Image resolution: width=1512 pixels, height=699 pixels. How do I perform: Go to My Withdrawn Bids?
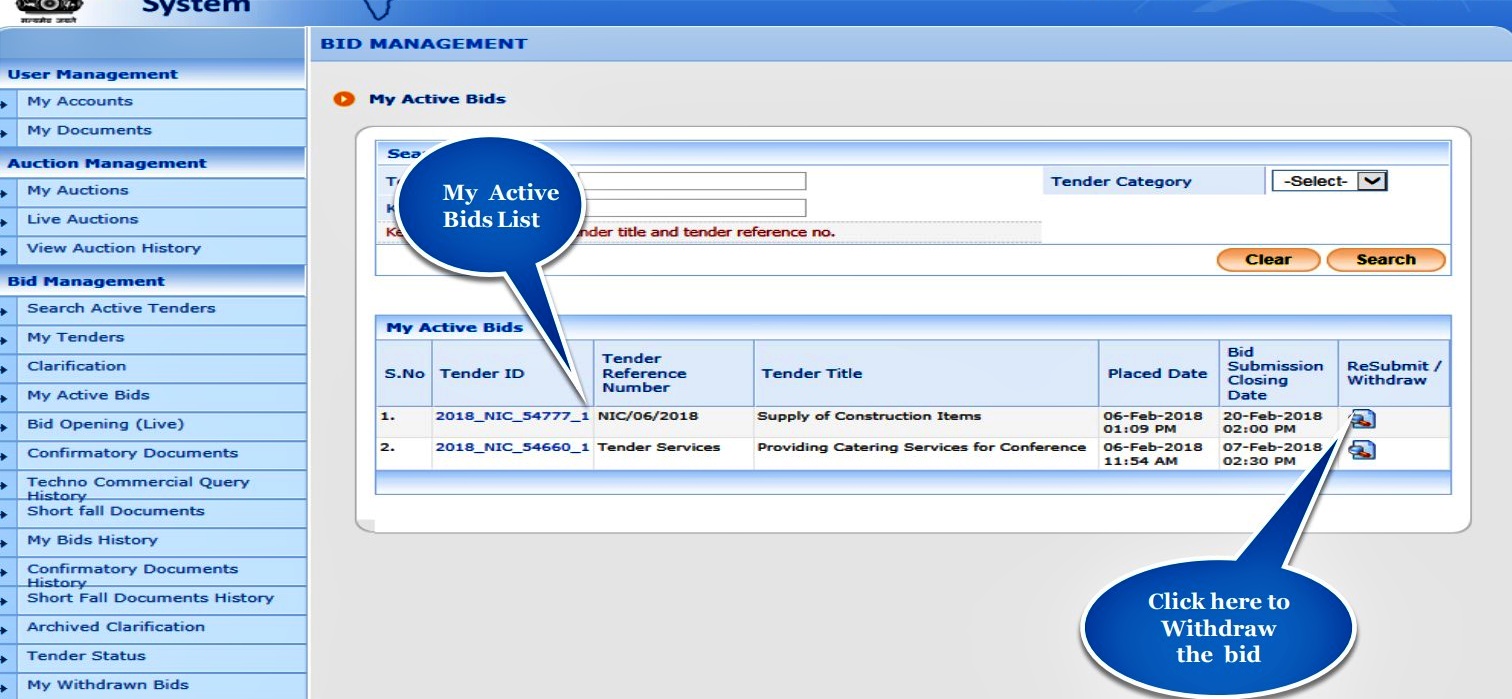107,685
